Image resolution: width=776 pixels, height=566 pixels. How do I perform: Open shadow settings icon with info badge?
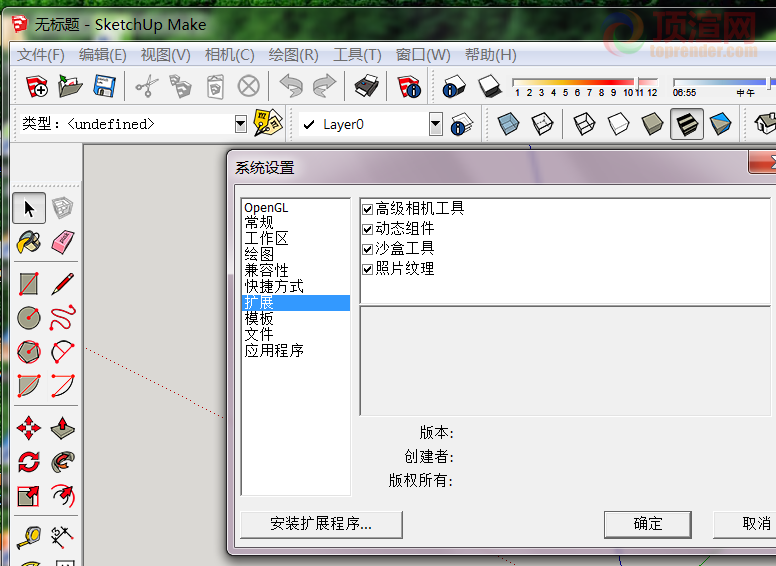[x=453, y=86]
